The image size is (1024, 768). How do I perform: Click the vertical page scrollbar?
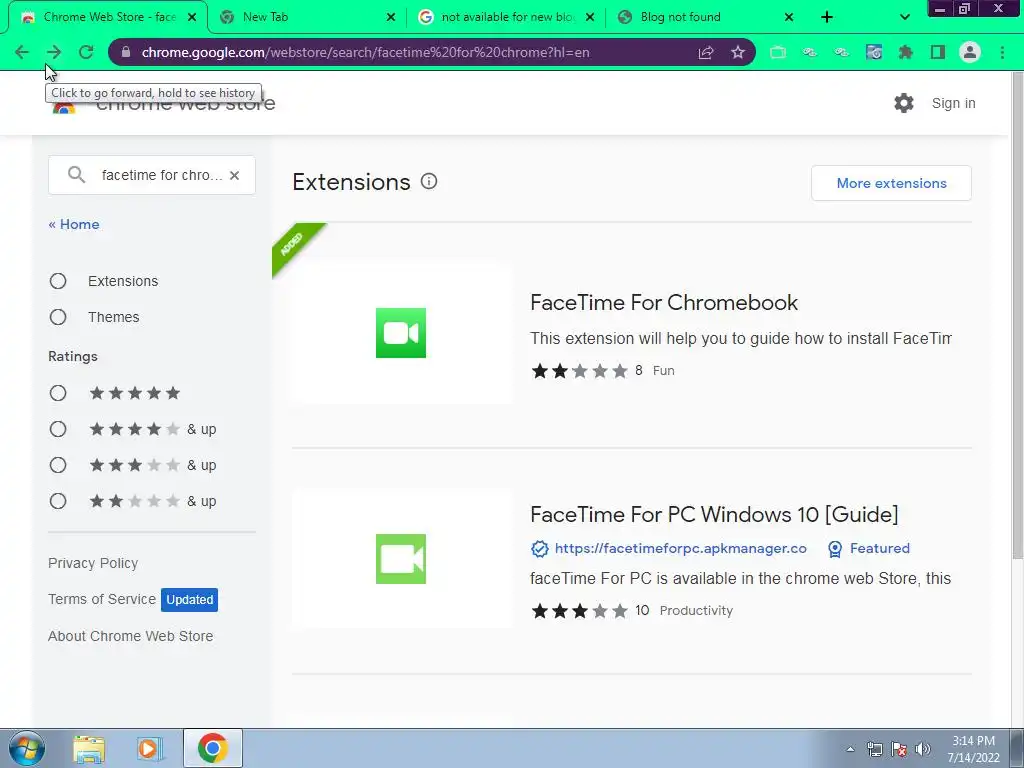click(1017, 313)
